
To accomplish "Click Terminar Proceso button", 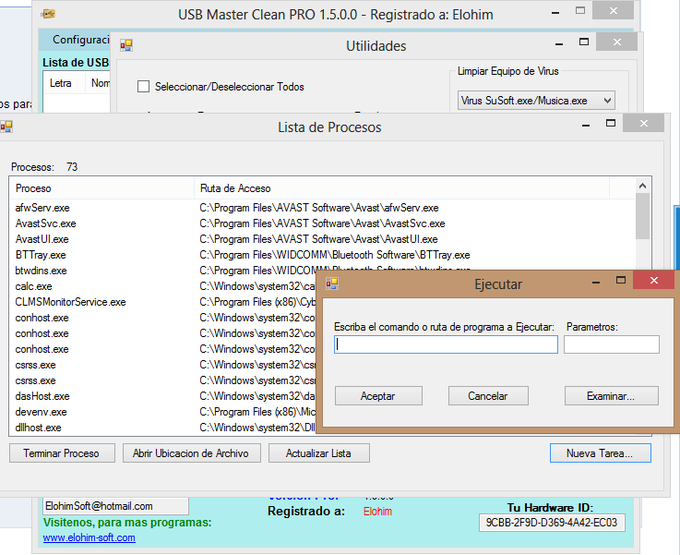I will pos(62,453).
